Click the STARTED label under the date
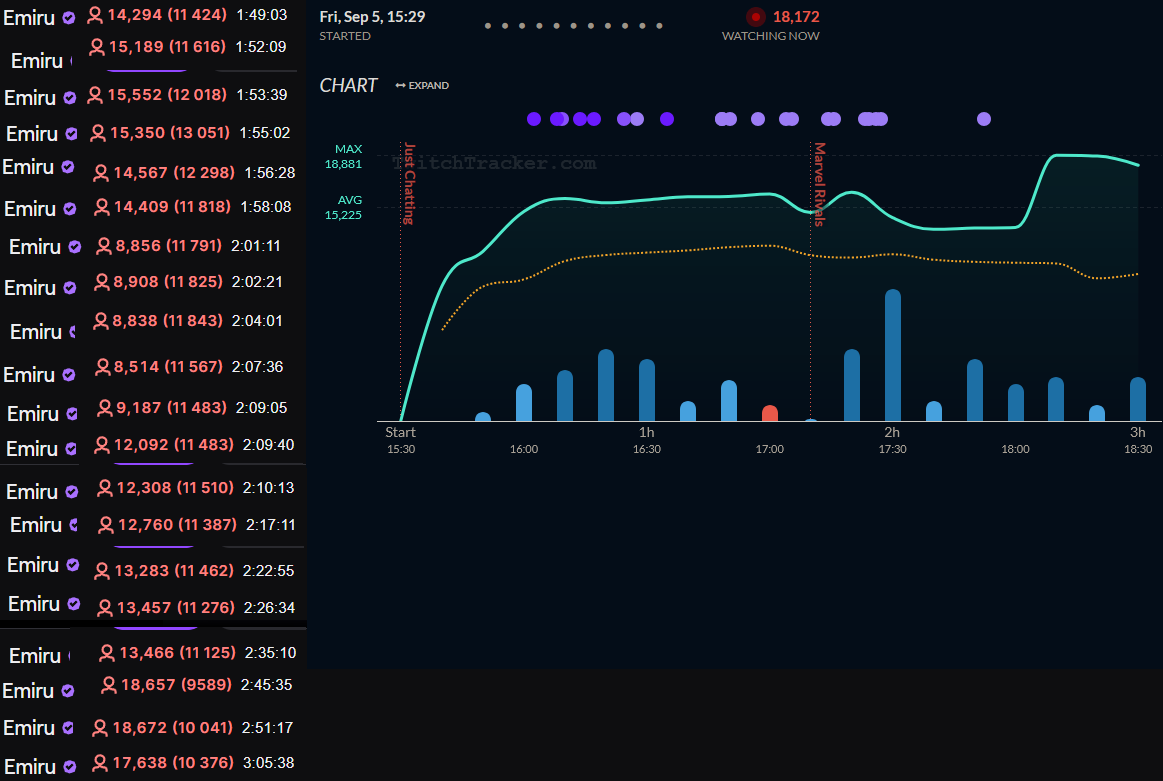Screen dimensions: 1163x781 coord(345,36)
